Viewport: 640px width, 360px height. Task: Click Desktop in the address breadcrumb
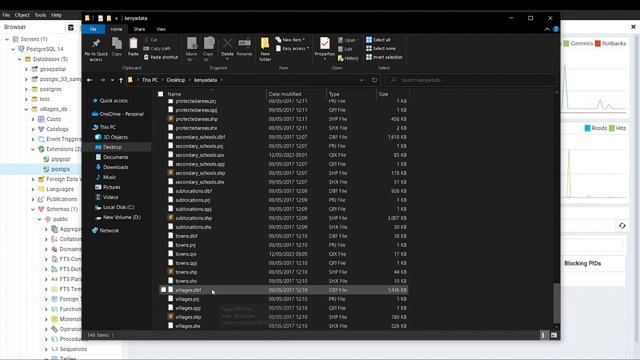pos(176,80)
